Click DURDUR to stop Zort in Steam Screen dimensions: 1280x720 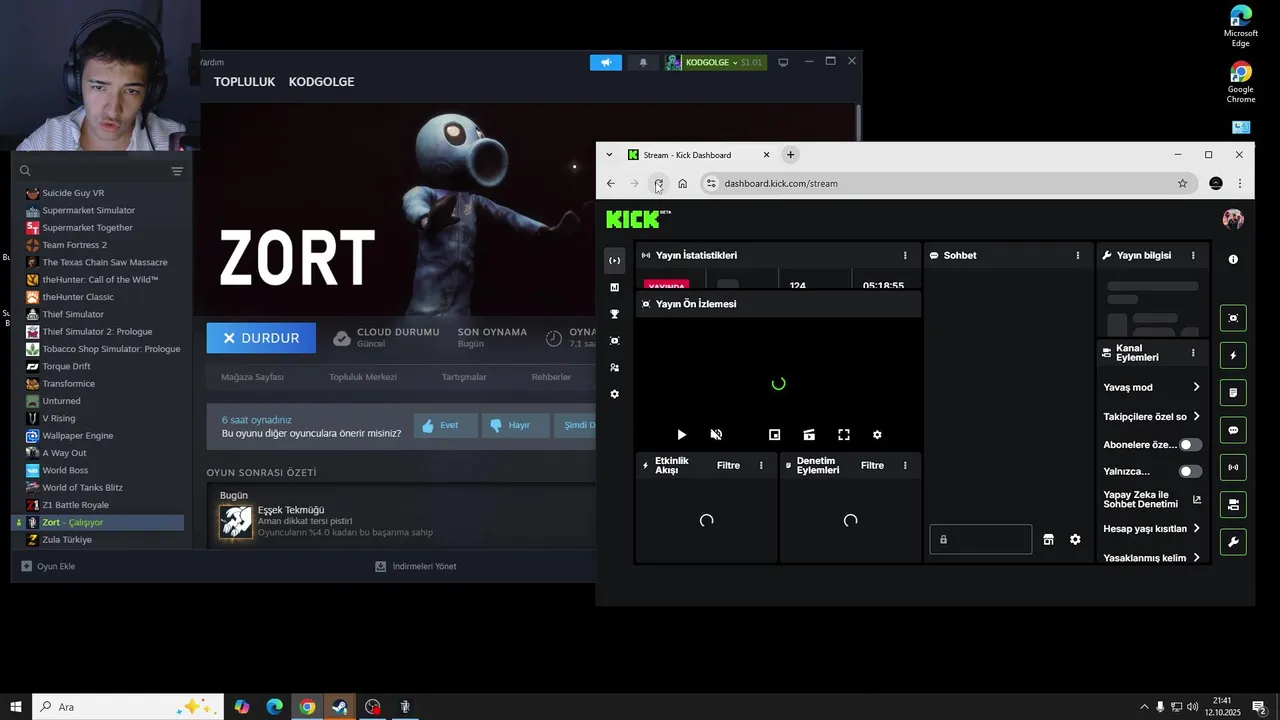click(x=261, y=338)
